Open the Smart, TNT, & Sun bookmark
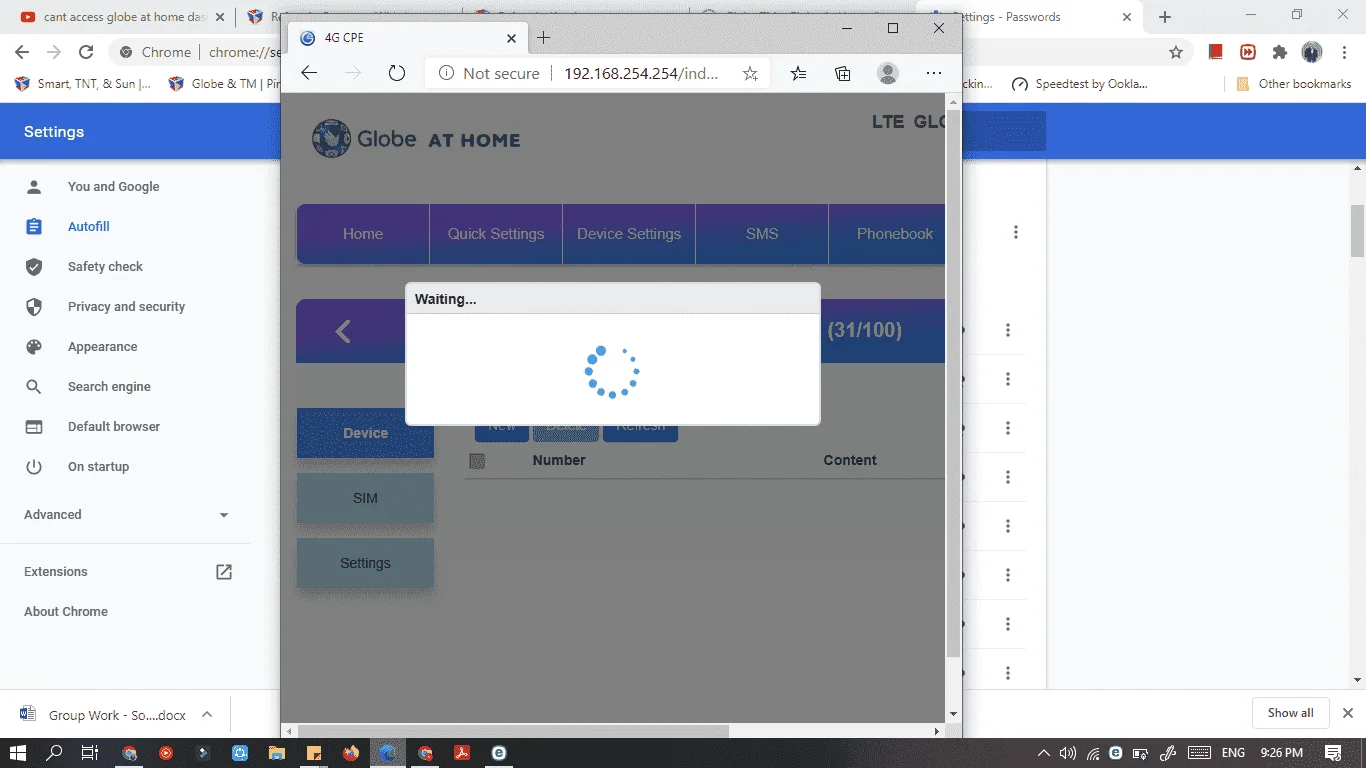 (x=84, y=84)
